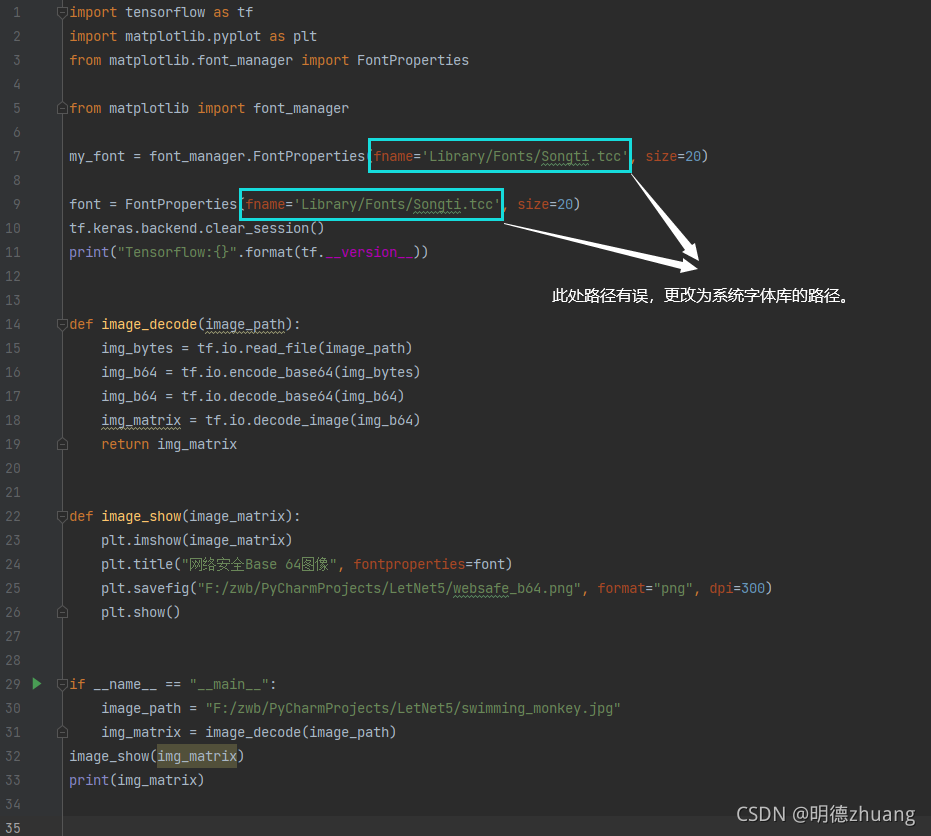Click highlighted img_matrix argument in image_show call
This screenshot has width=931, height=836.
pyautogui.click(x=197, y=756)
